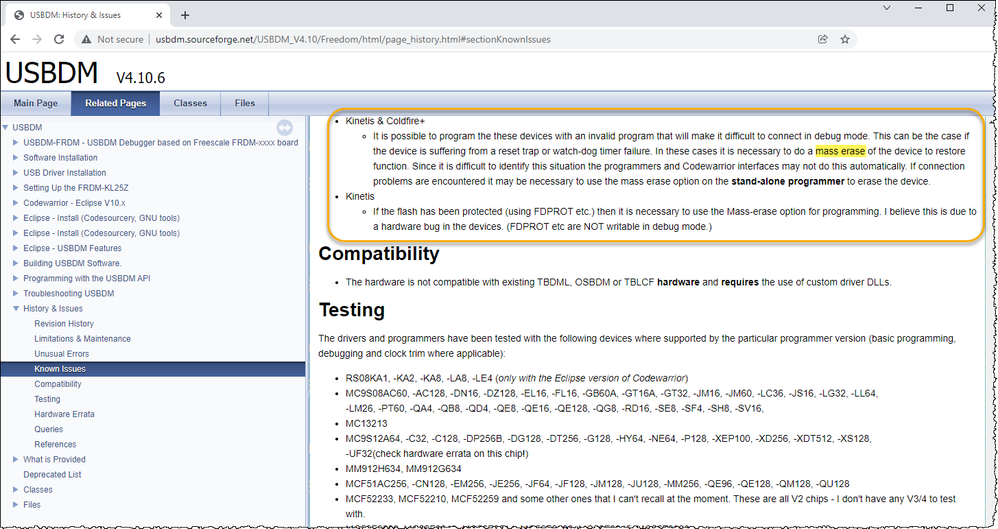The image size is (998, 529).
Task: Expand Programming with the USBDM API arrow
Action: pos(16,278)
